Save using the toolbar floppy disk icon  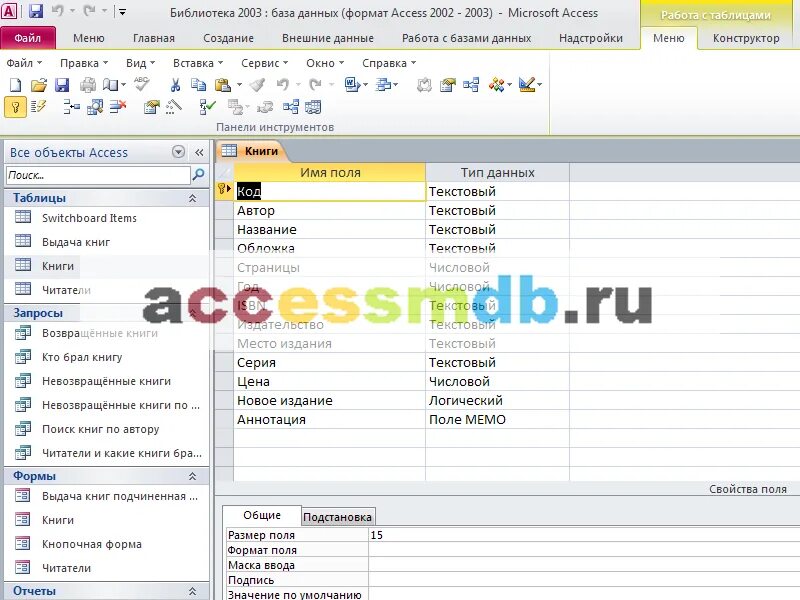[62, 85]
